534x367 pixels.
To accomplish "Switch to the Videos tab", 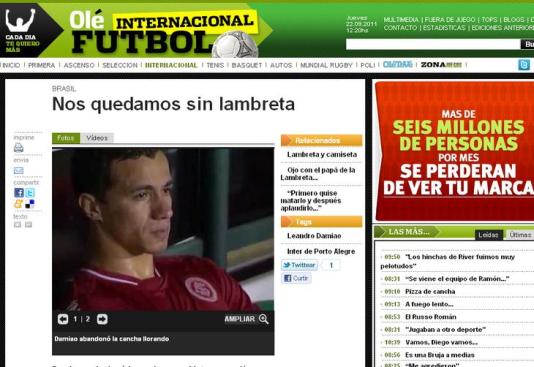I will pos(97,138).
